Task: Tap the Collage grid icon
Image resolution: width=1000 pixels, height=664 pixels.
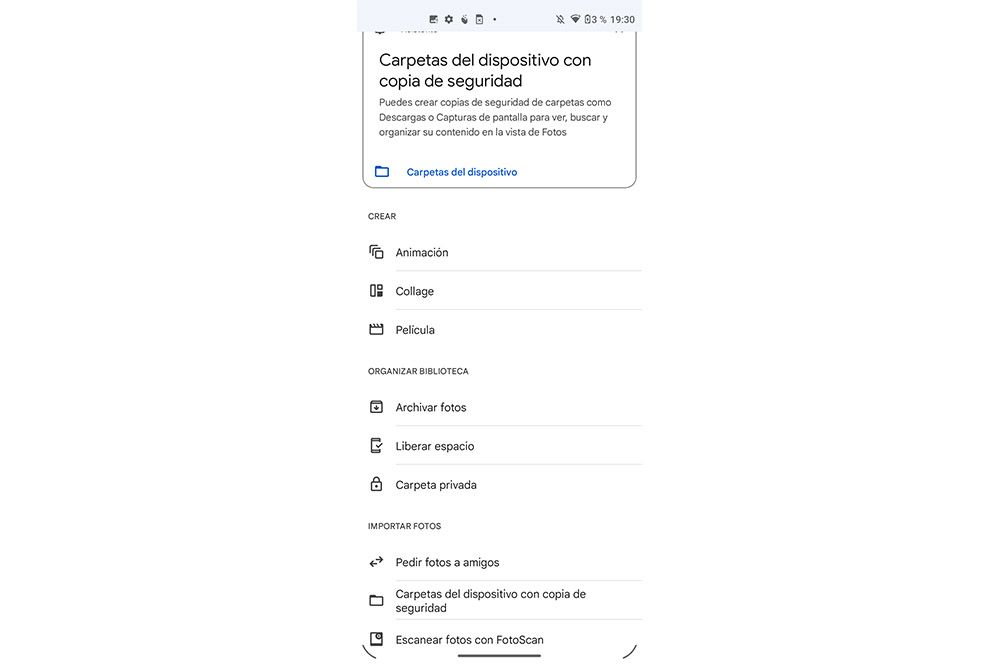Action: click(376, 291)
